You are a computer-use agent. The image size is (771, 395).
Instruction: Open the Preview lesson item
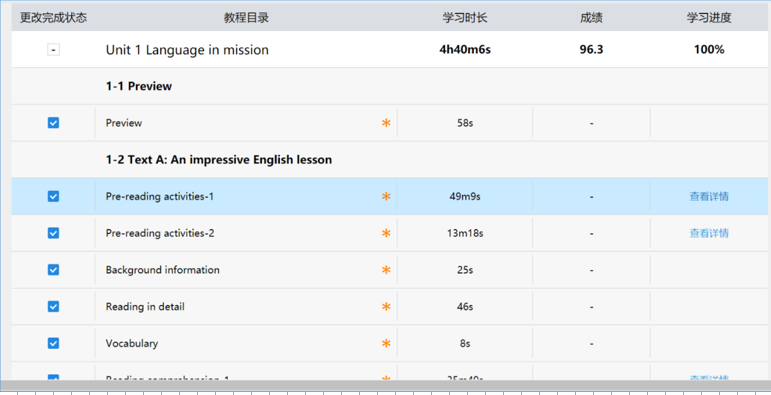tap(124, 123)
